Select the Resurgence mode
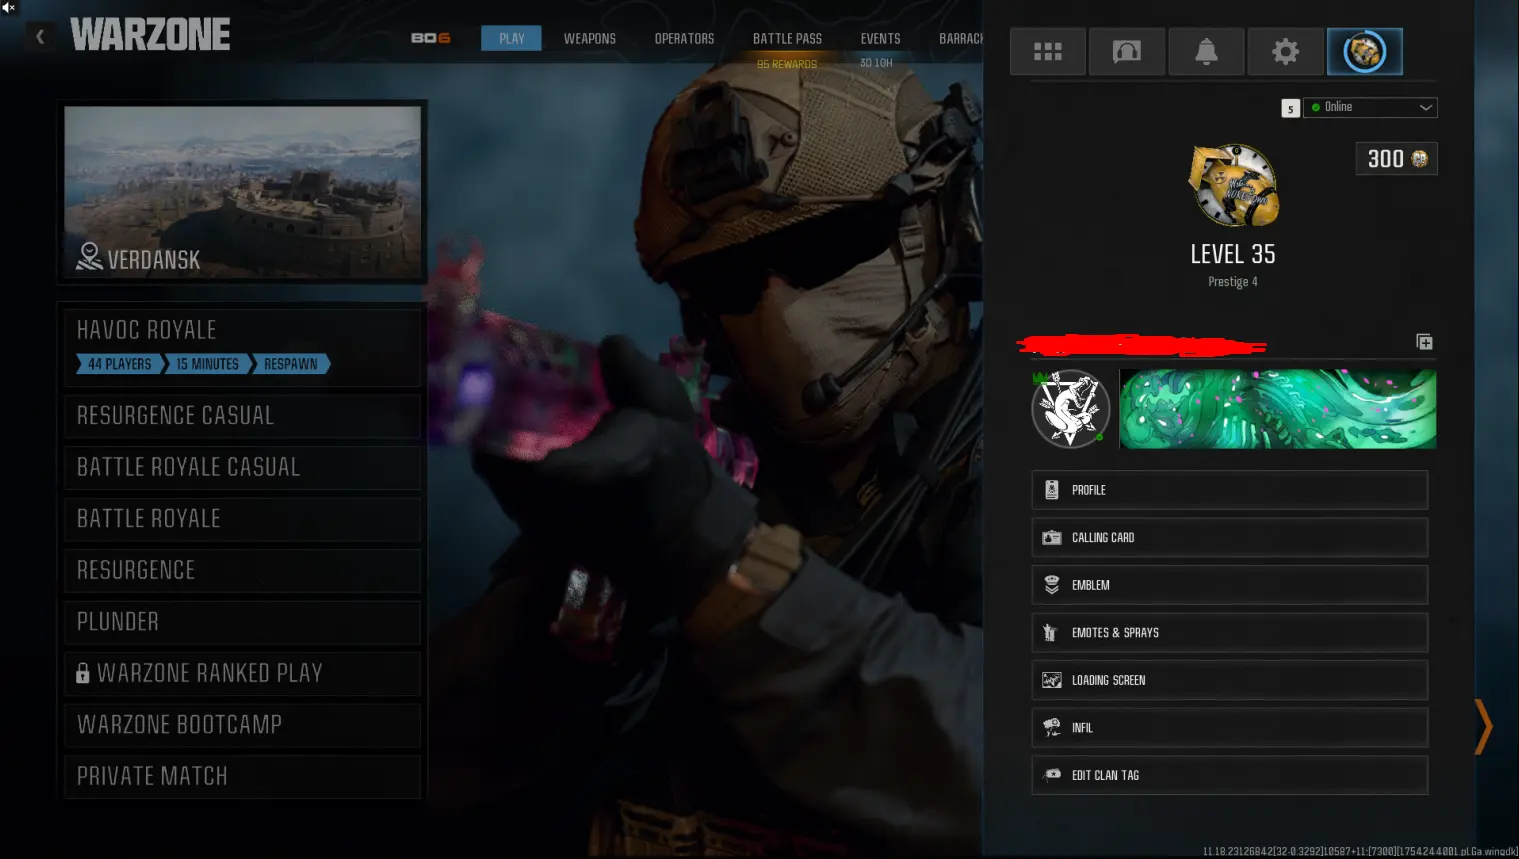The width and height of the screenshot is (1519, 859). 242,570
